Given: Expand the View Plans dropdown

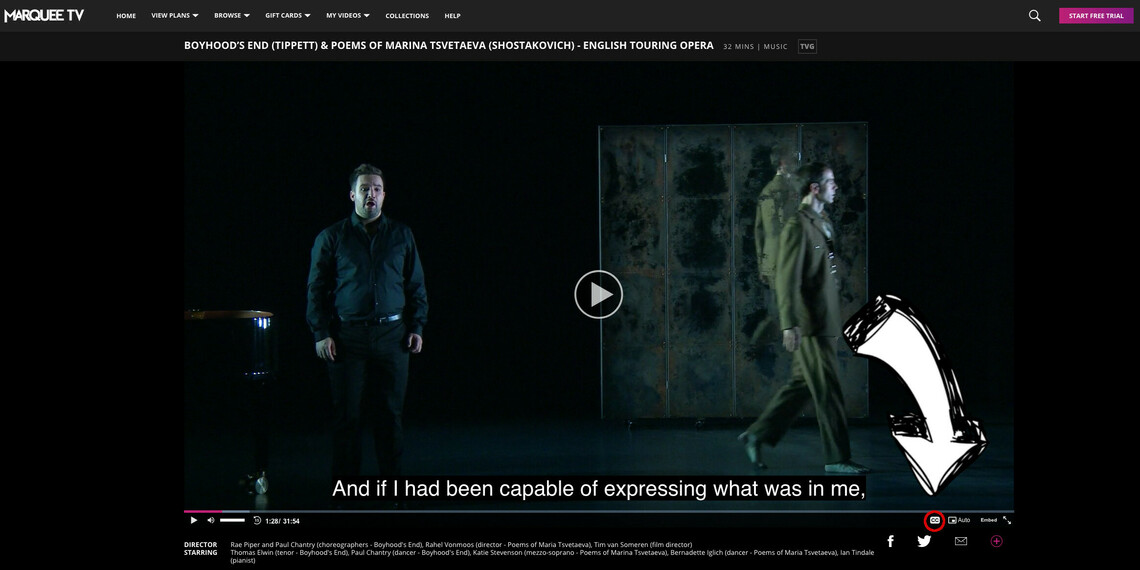Looking at the screenshot, I should point(174,15).
